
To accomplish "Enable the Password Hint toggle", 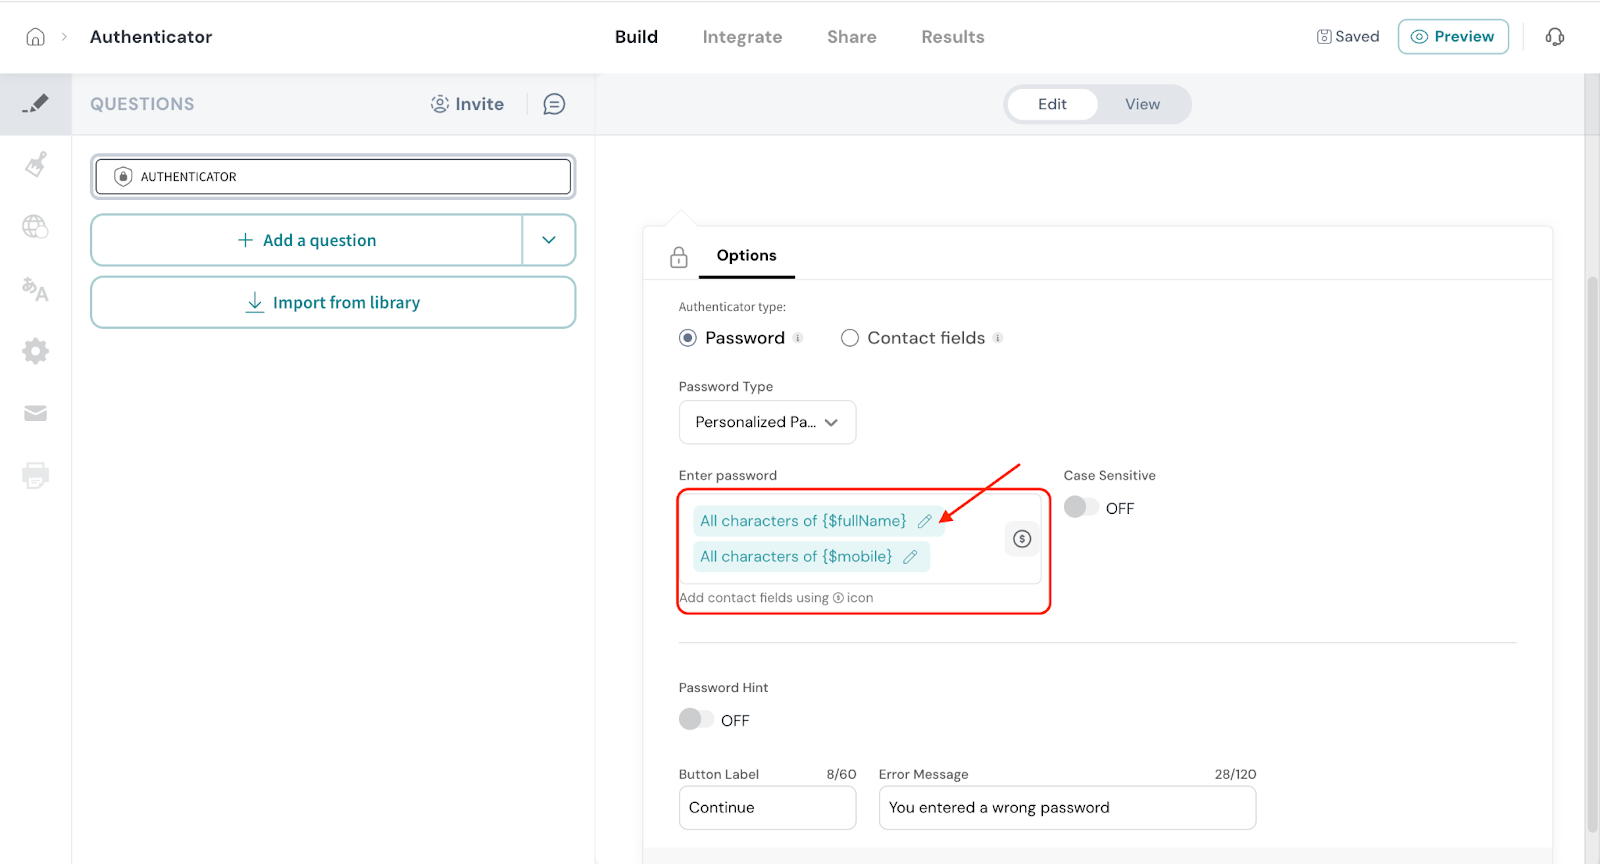I will pyautogui.click(x=696, y=720).
